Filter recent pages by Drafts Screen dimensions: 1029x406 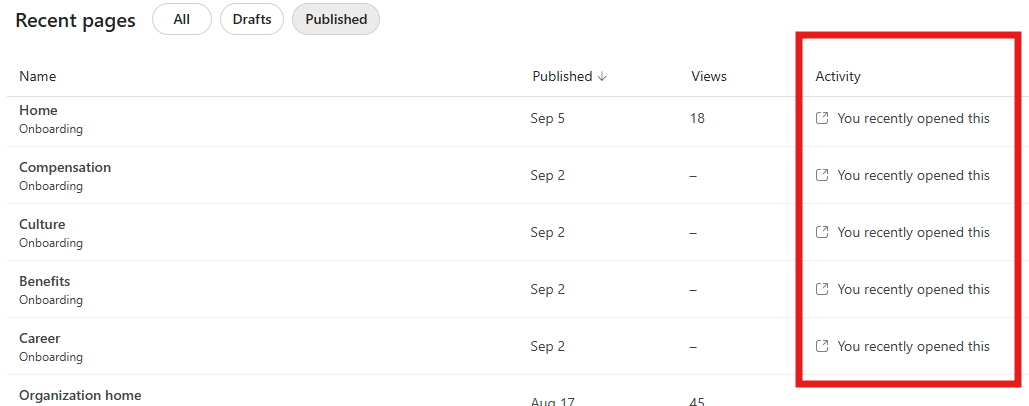[252, 19]
